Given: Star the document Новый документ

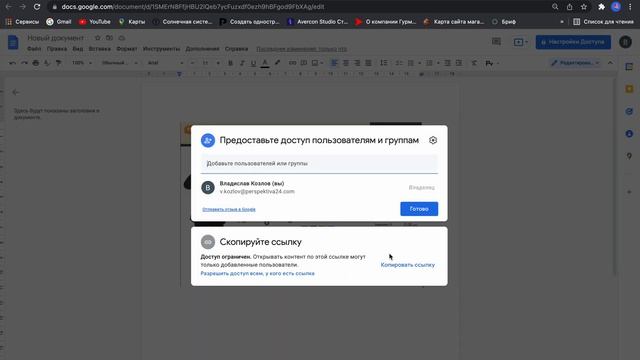Looking at the screenshot, I should [x=97, y=38].
